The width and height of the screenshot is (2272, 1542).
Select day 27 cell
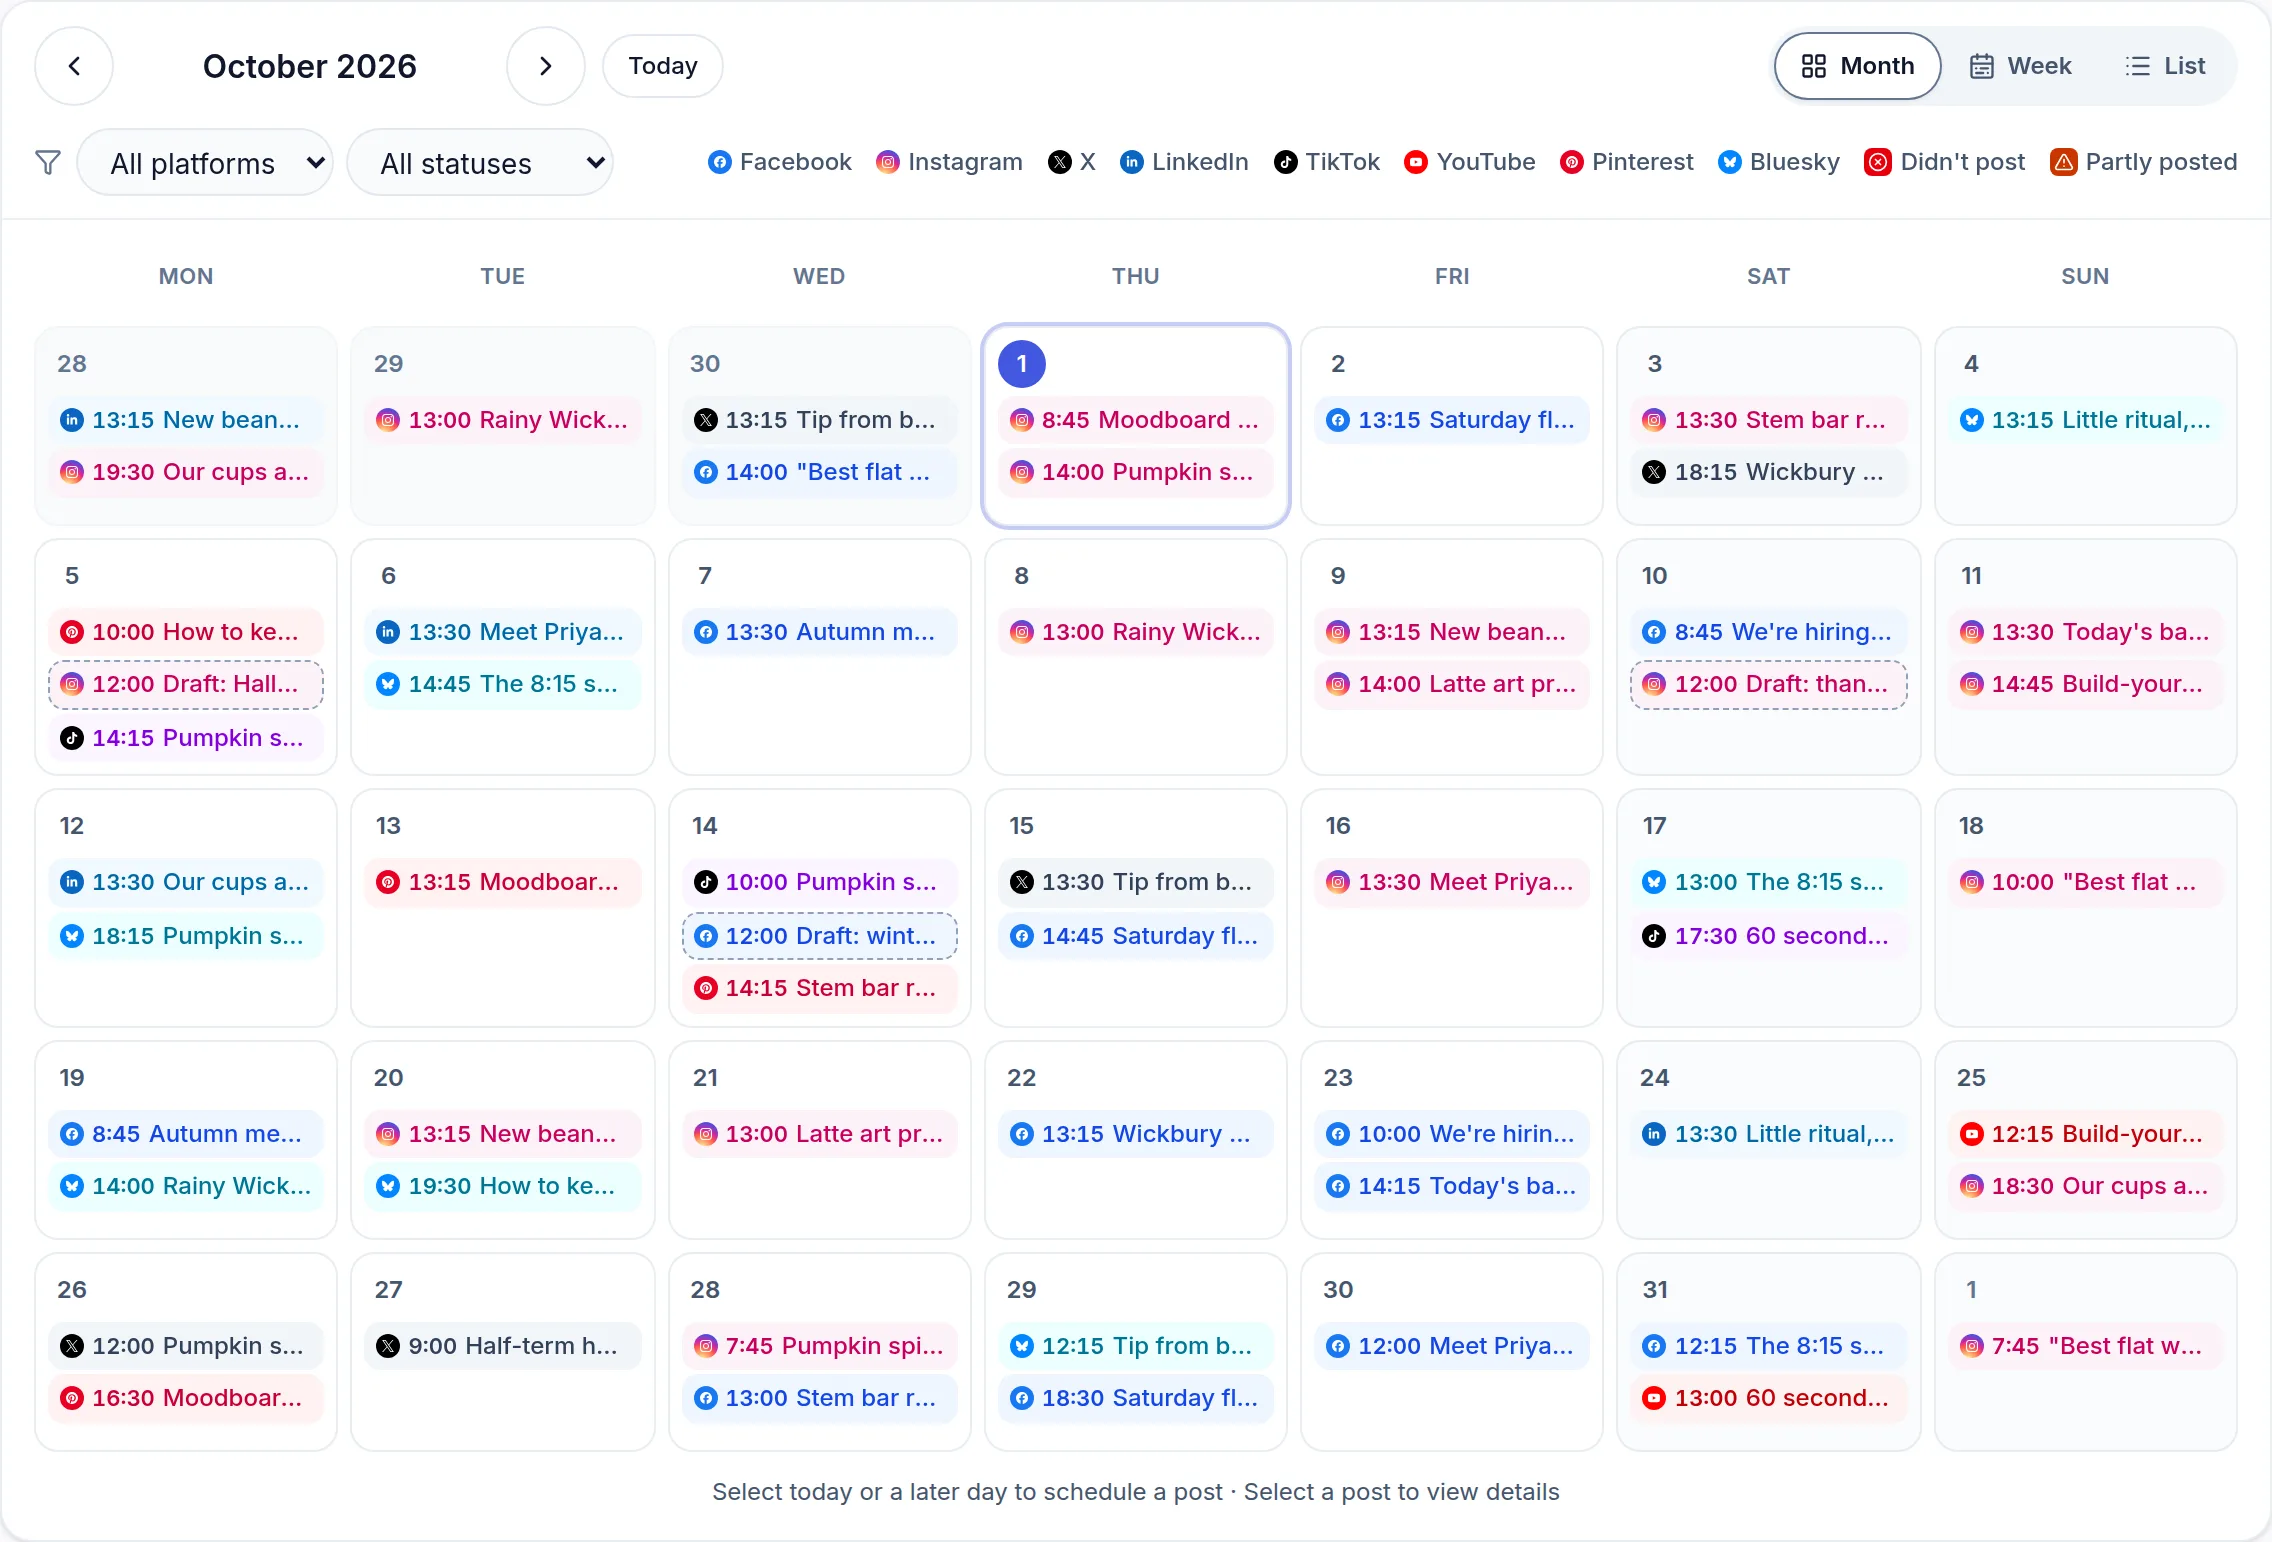tap(502, 1352)
